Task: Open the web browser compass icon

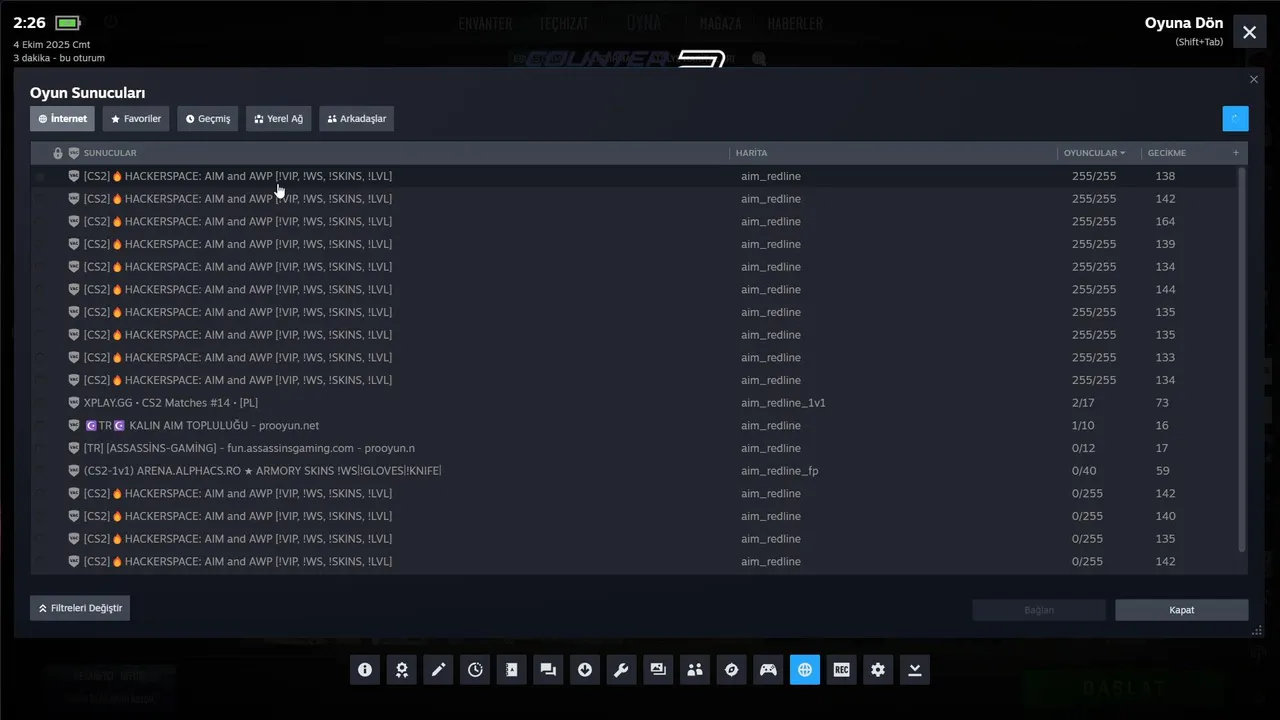Action: coord(732,670)
